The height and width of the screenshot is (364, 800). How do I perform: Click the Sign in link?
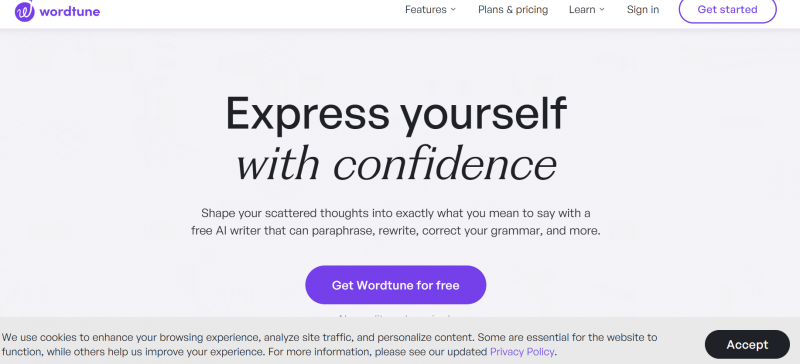(643, 10)
